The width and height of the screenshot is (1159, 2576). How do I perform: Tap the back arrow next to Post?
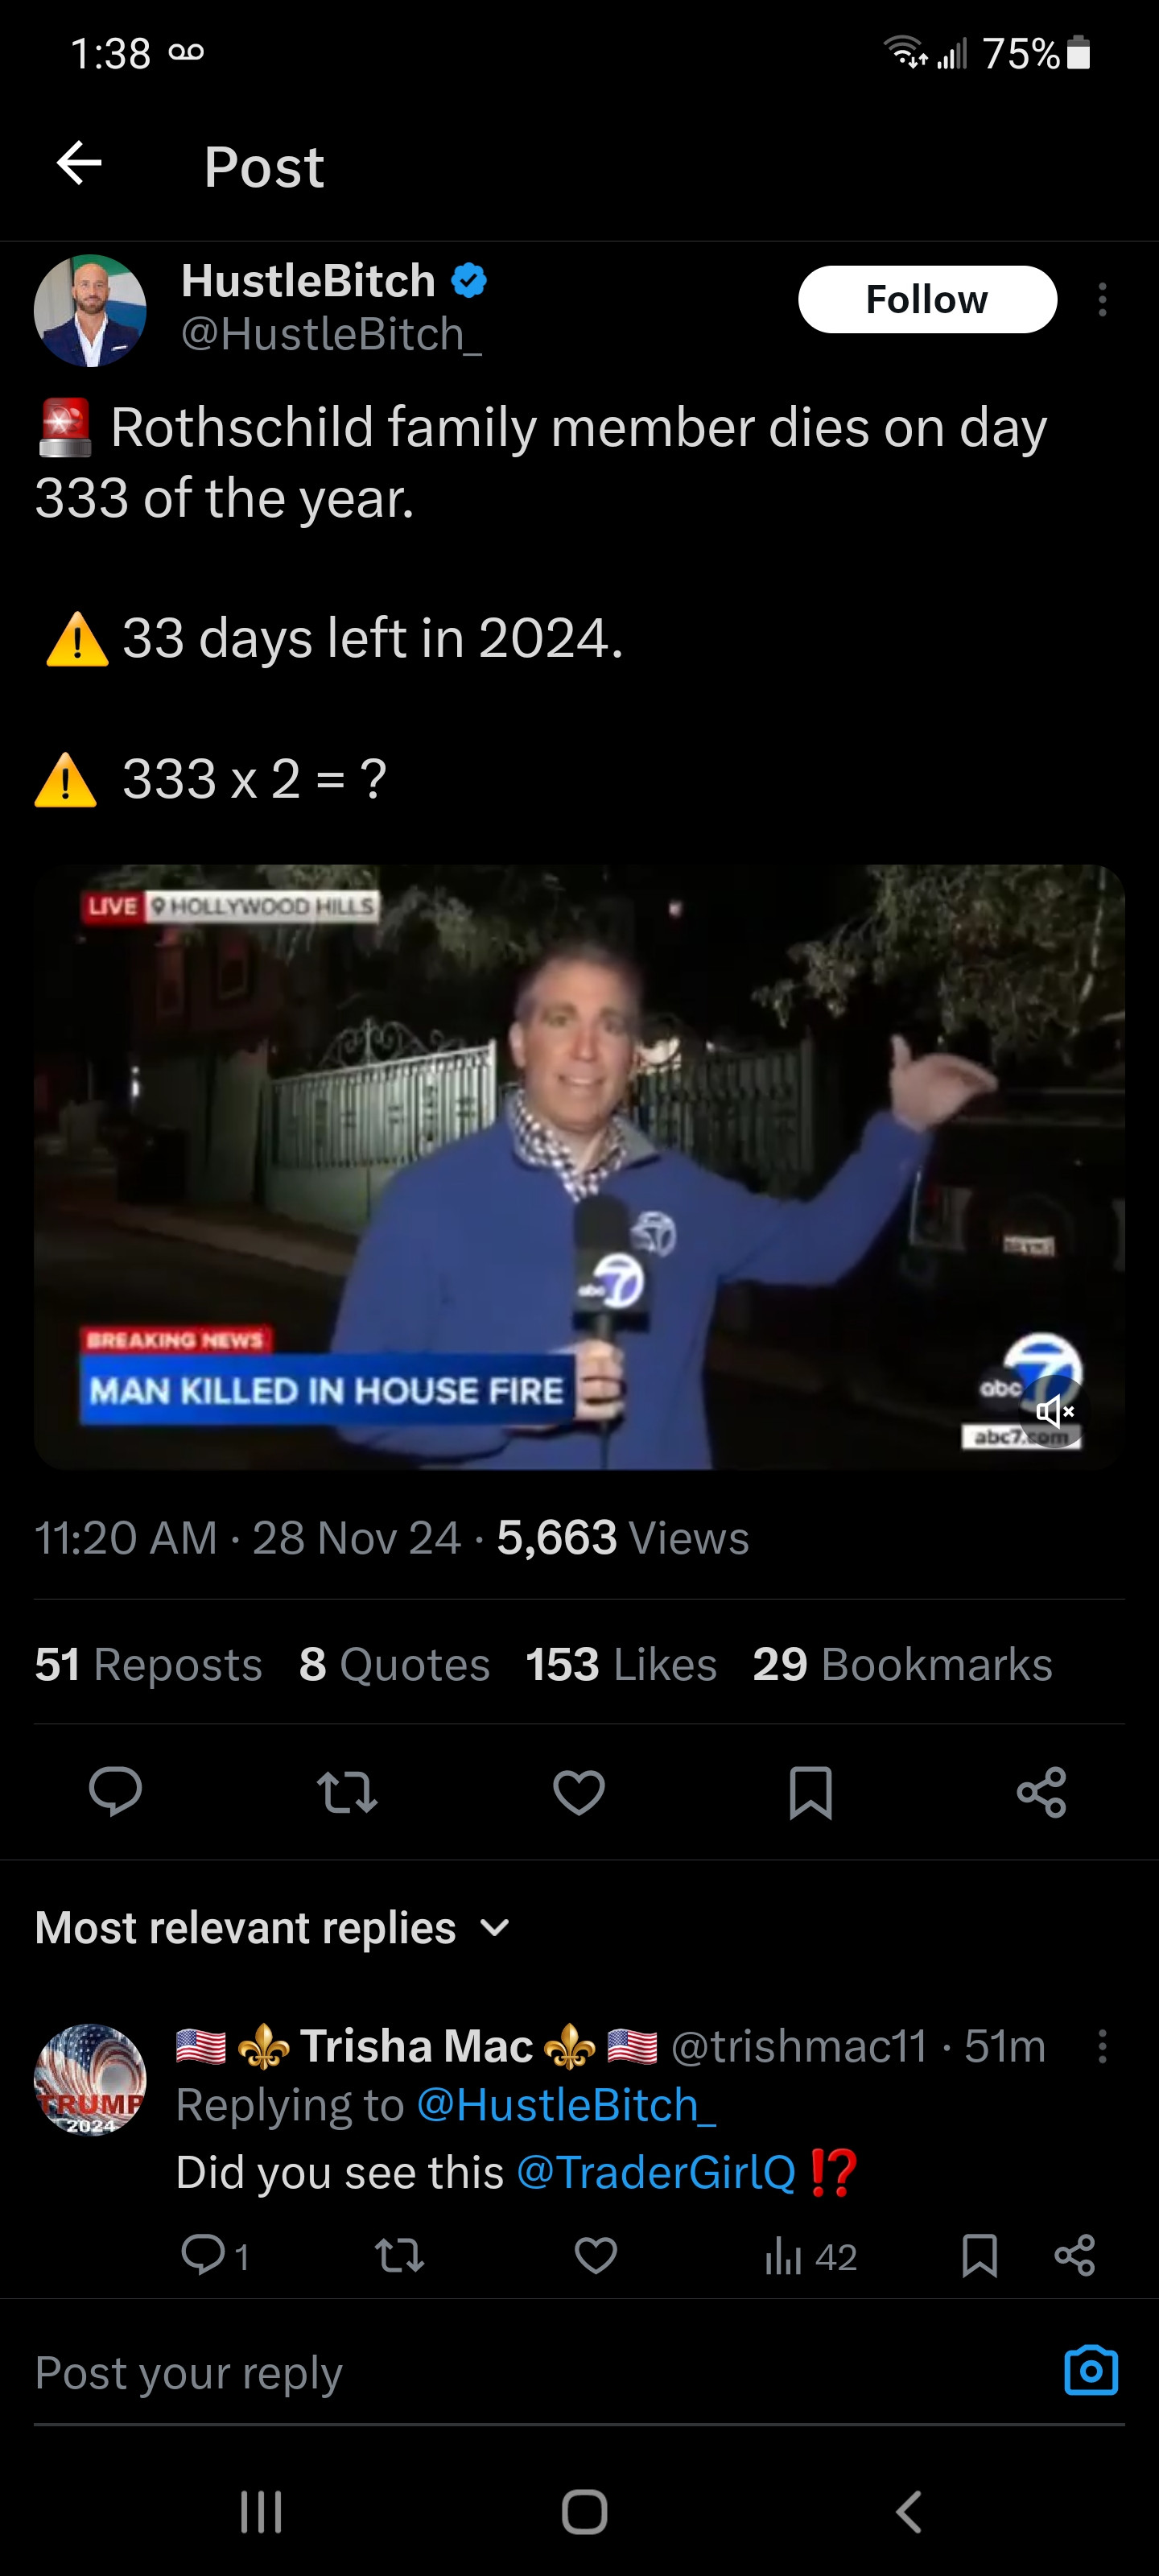tap(79, 163)
